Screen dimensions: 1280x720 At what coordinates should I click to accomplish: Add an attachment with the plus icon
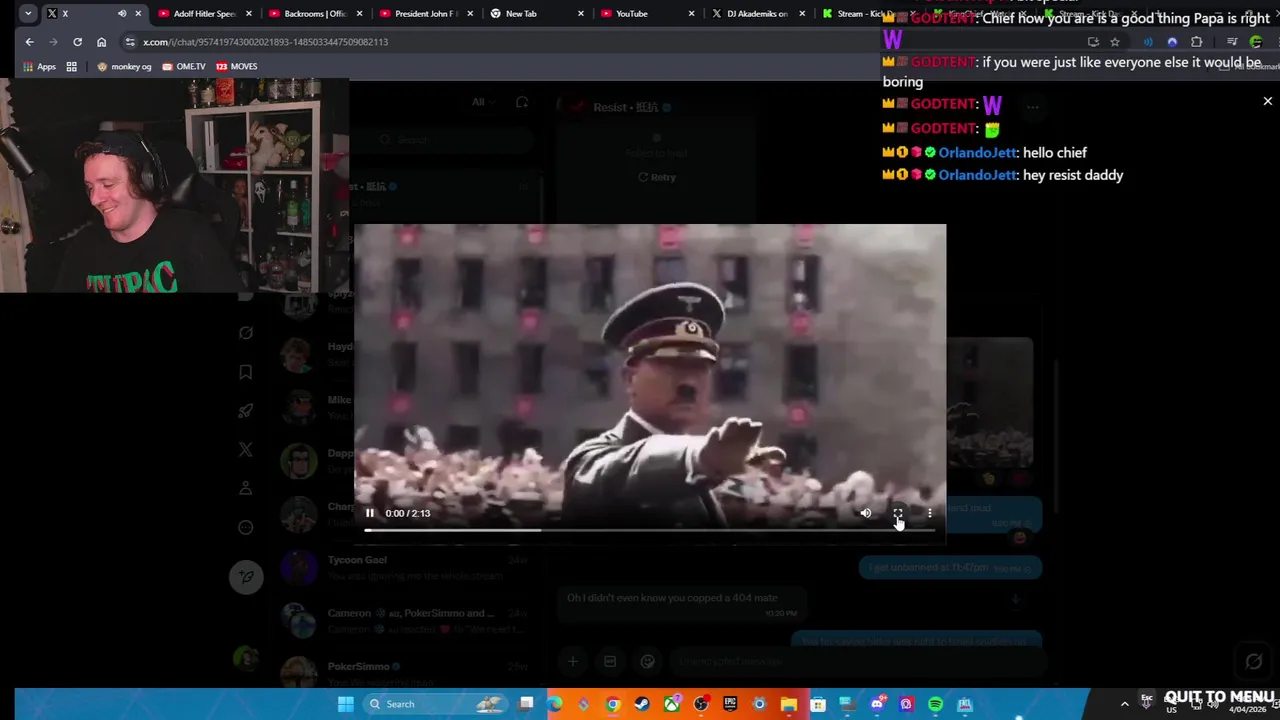click(x=573, y=661)
